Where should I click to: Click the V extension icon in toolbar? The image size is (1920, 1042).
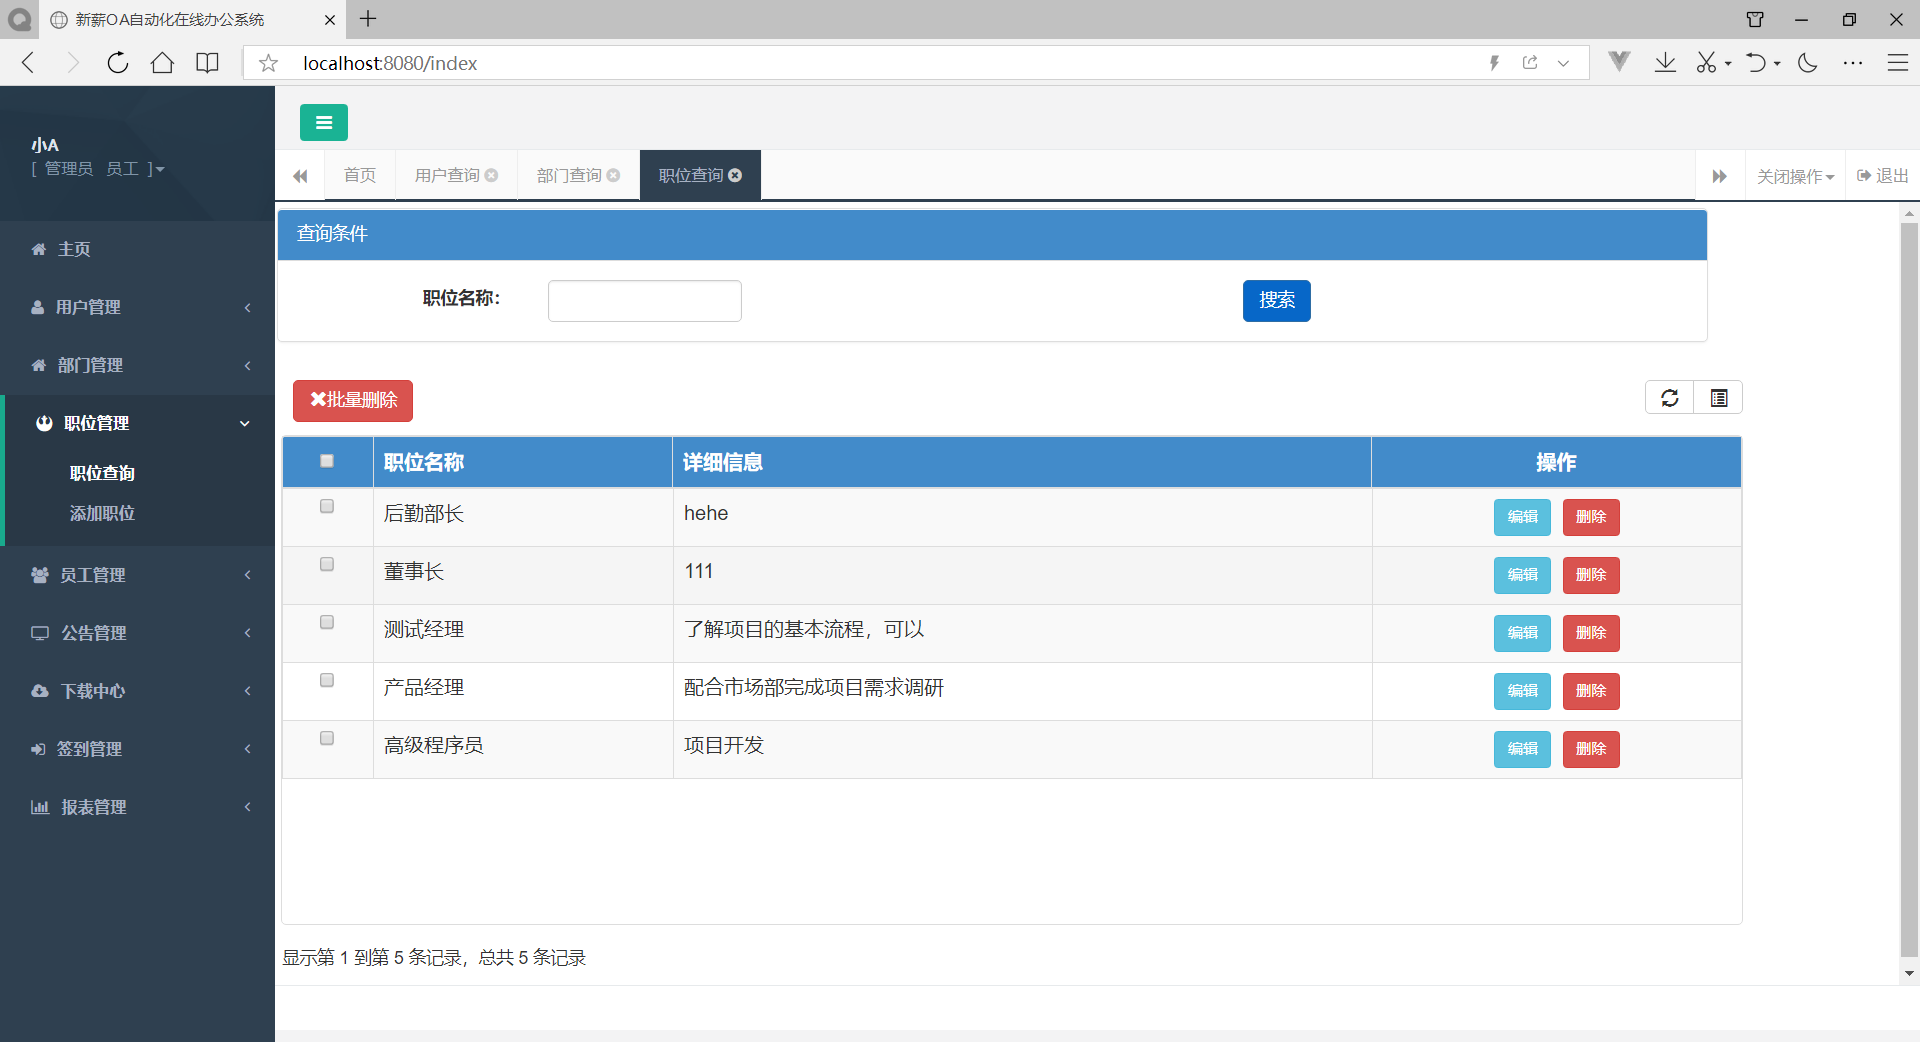pos(1619,62)
